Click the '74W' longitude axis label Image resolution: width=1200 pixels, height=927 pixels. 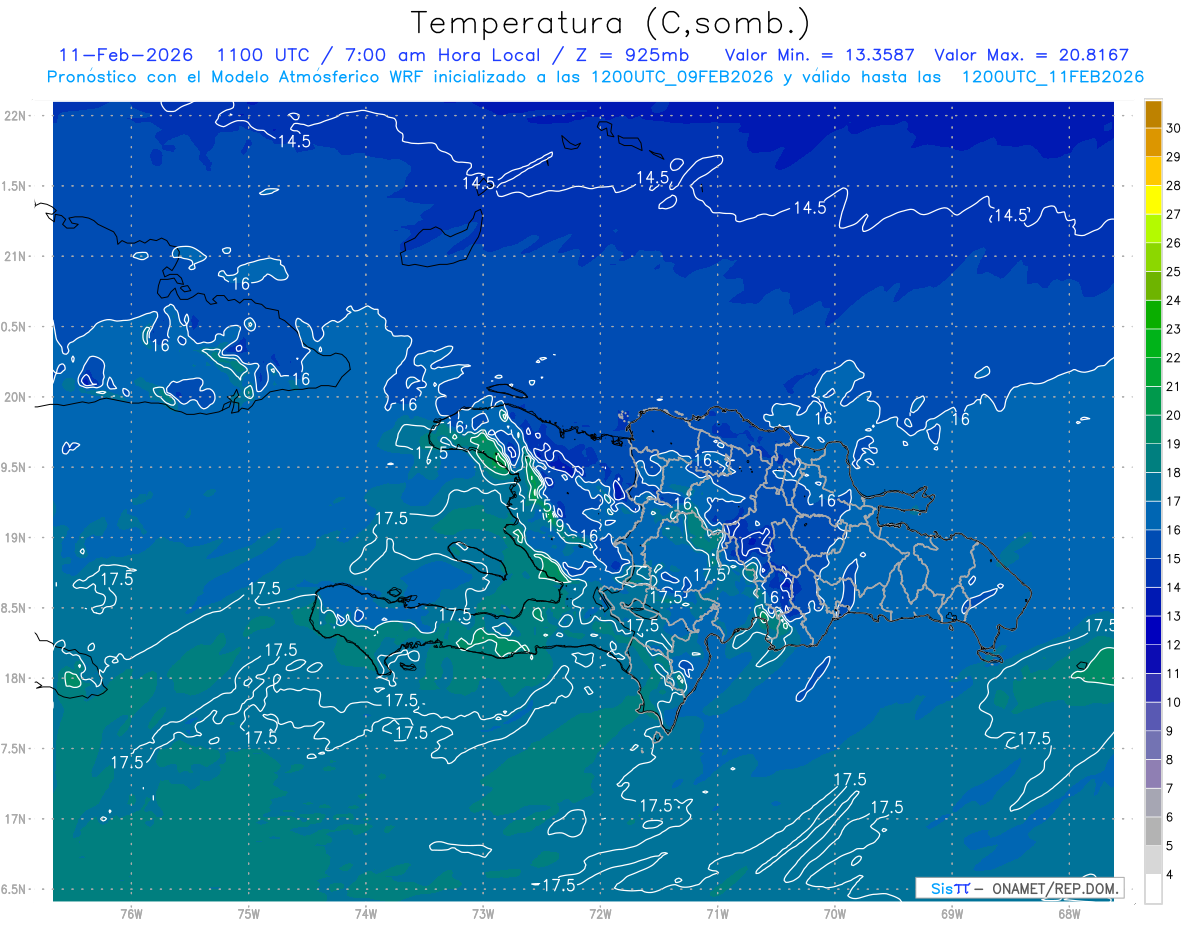[366, 913]
